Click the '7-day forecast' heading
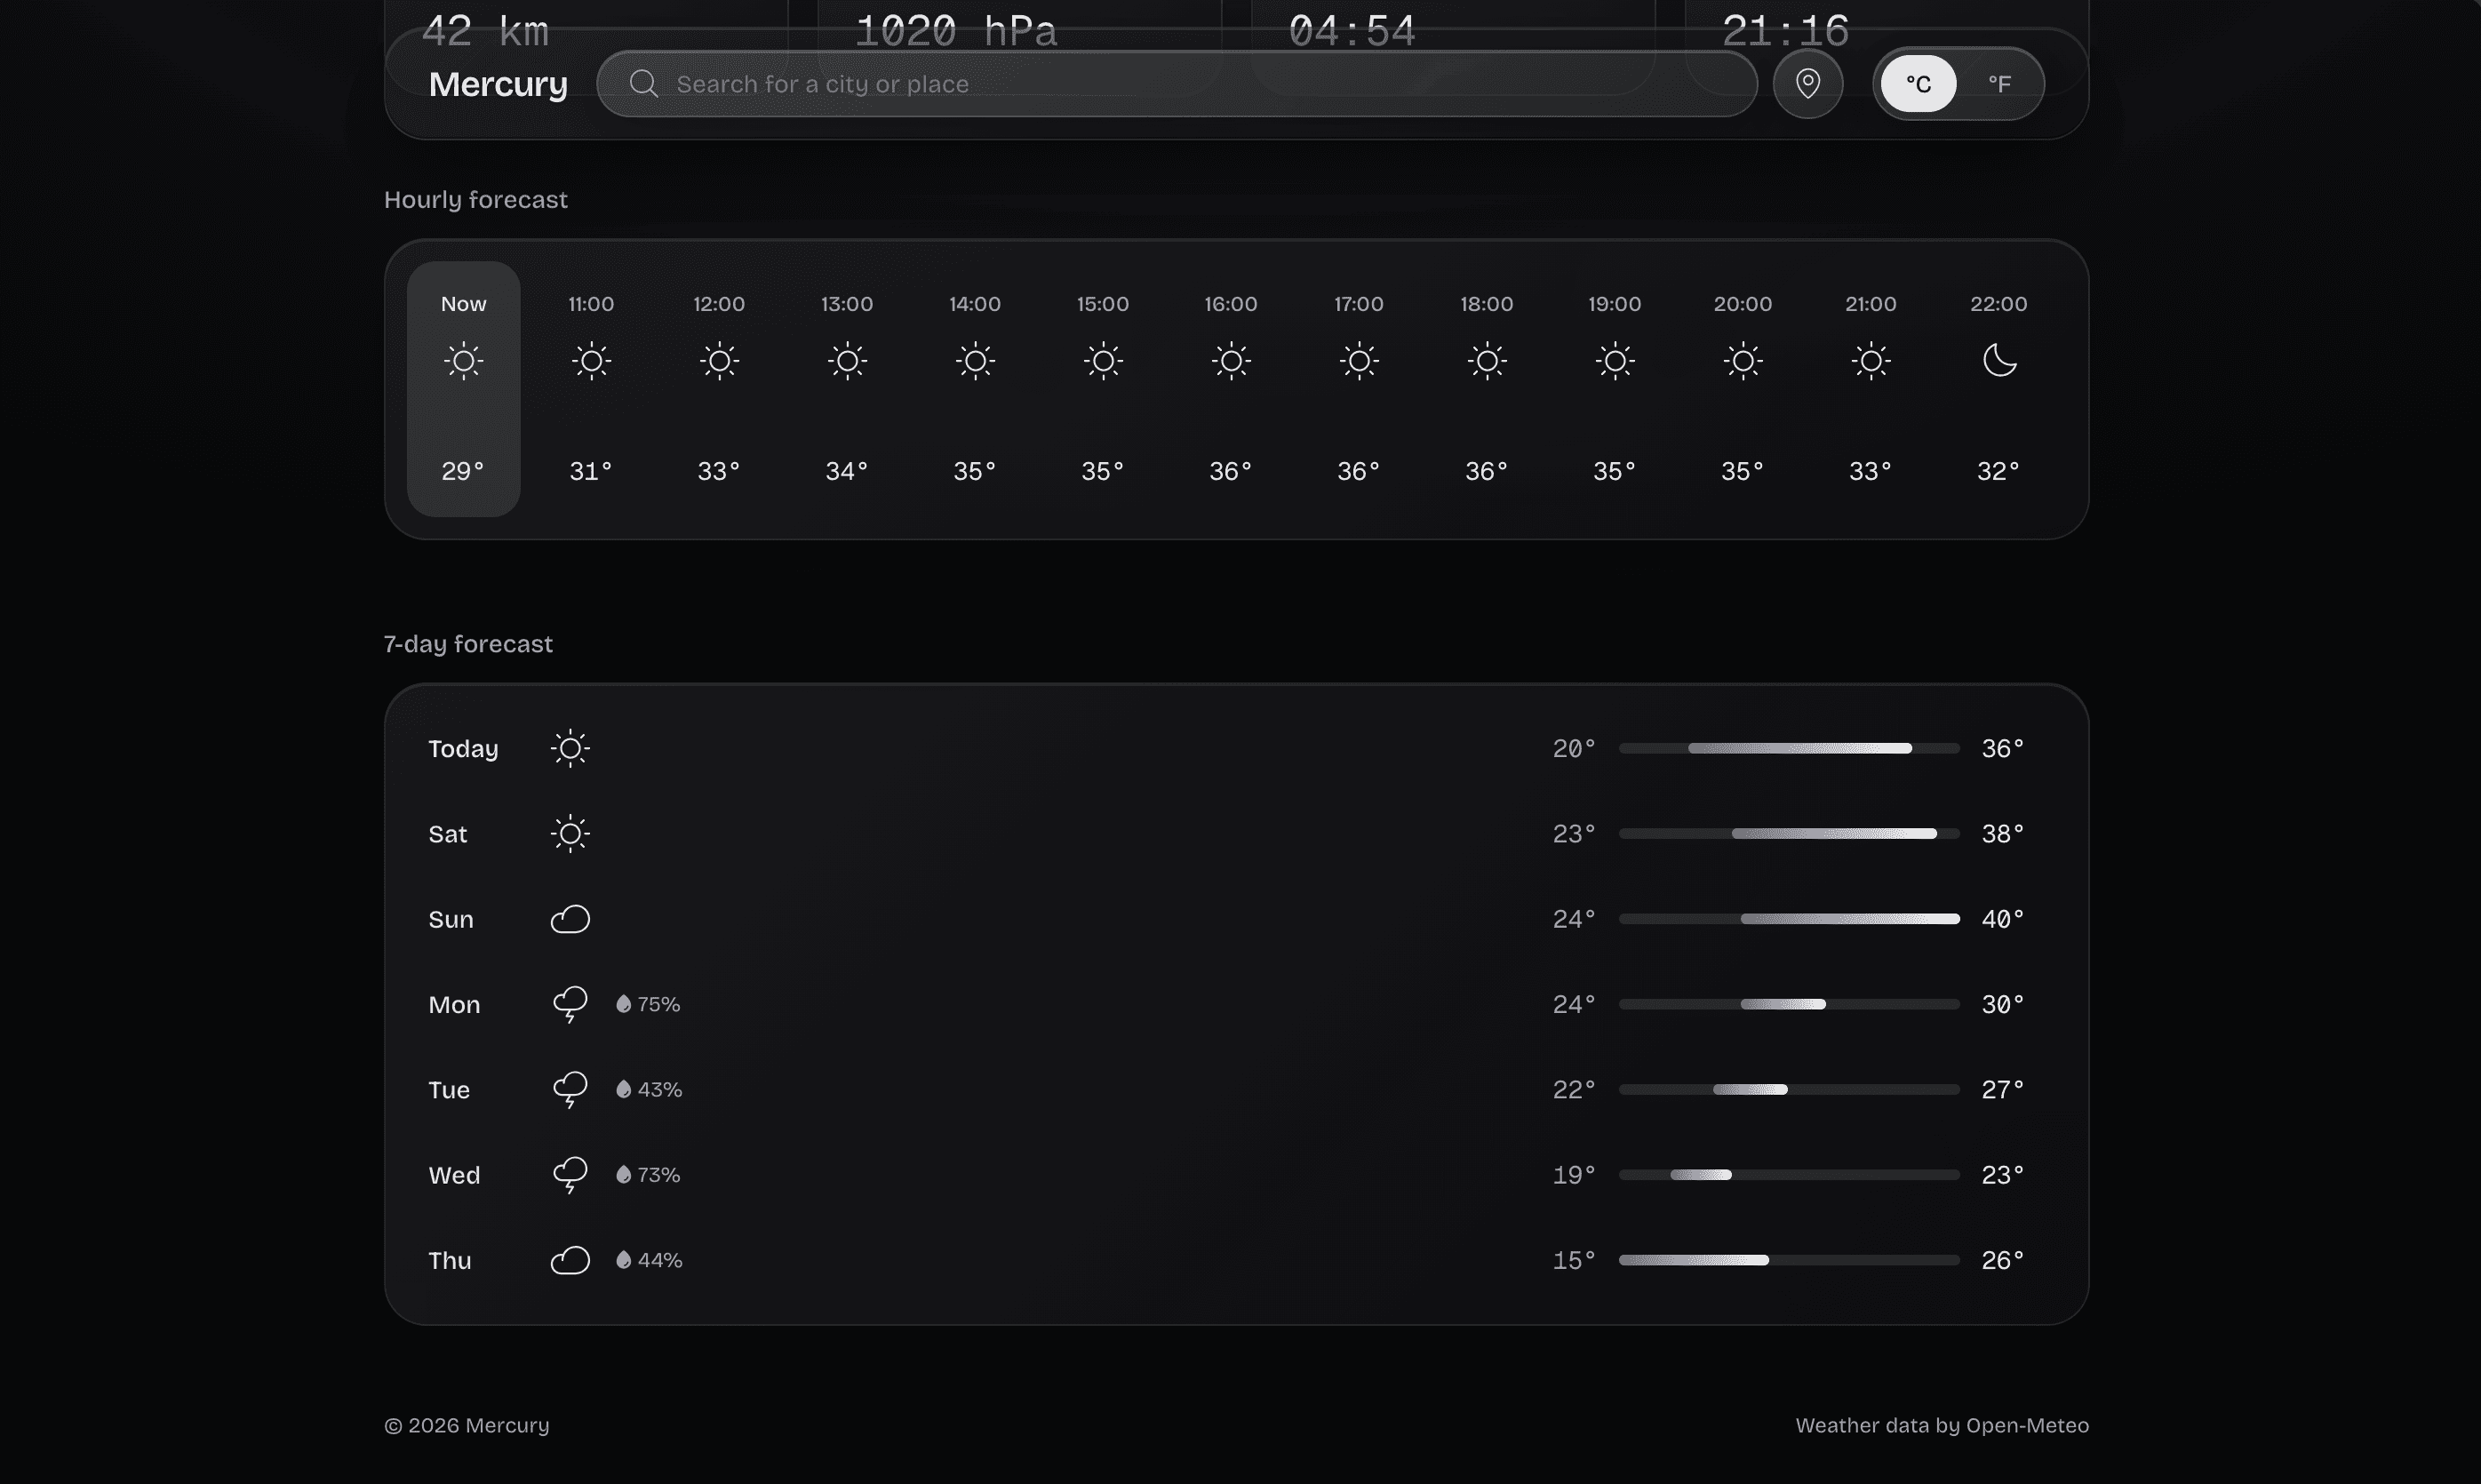Screen dimensions: 2481x1484 (468, 644)
